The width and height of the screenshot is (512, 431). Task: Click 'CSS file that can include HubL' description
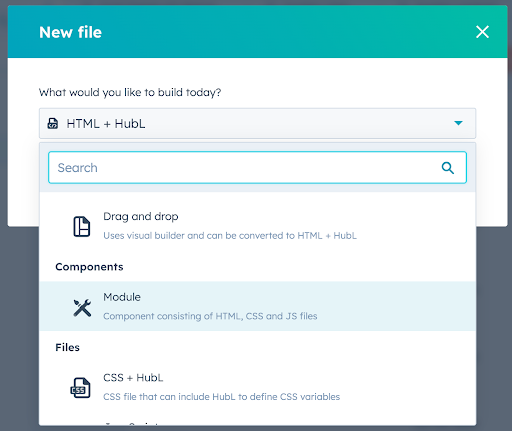pyautogui.click(x=221, y=397)
